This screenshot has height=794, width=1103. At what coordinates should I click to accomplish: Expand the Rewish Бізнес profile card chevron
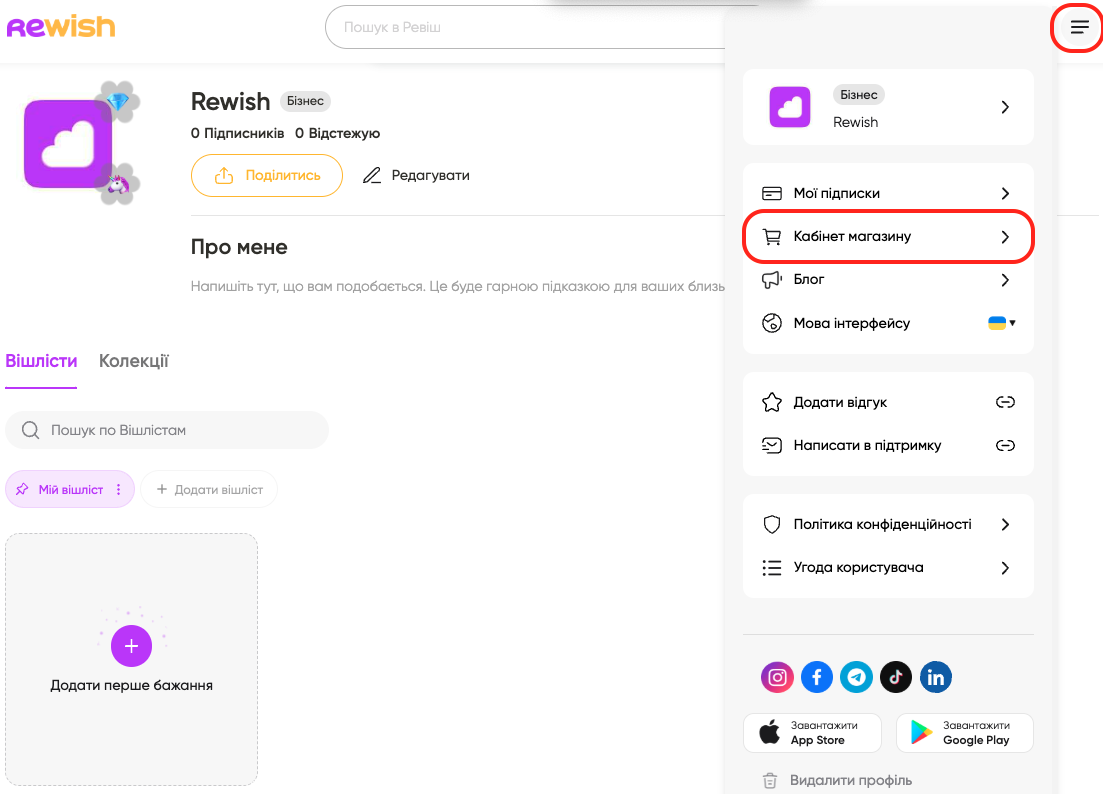point(1005,107)
